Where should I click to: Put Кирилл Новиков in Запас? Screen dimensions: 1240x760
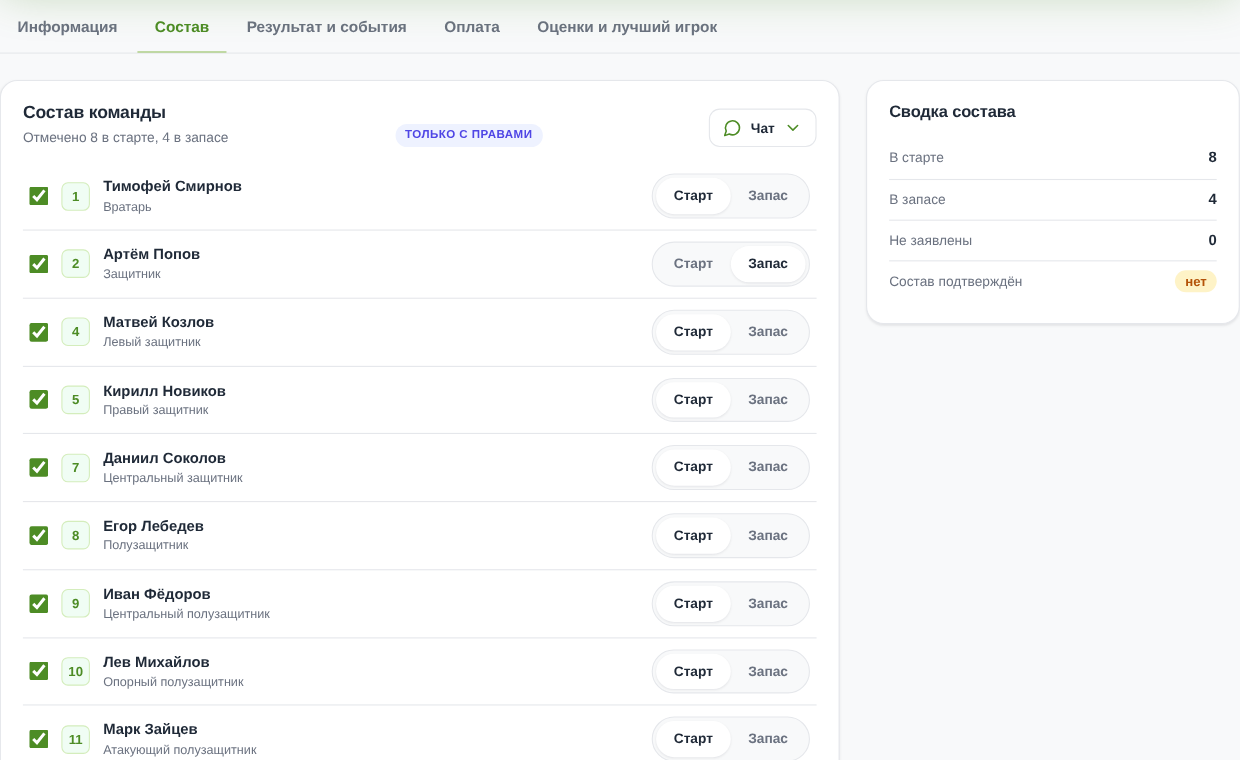[768, 399]
